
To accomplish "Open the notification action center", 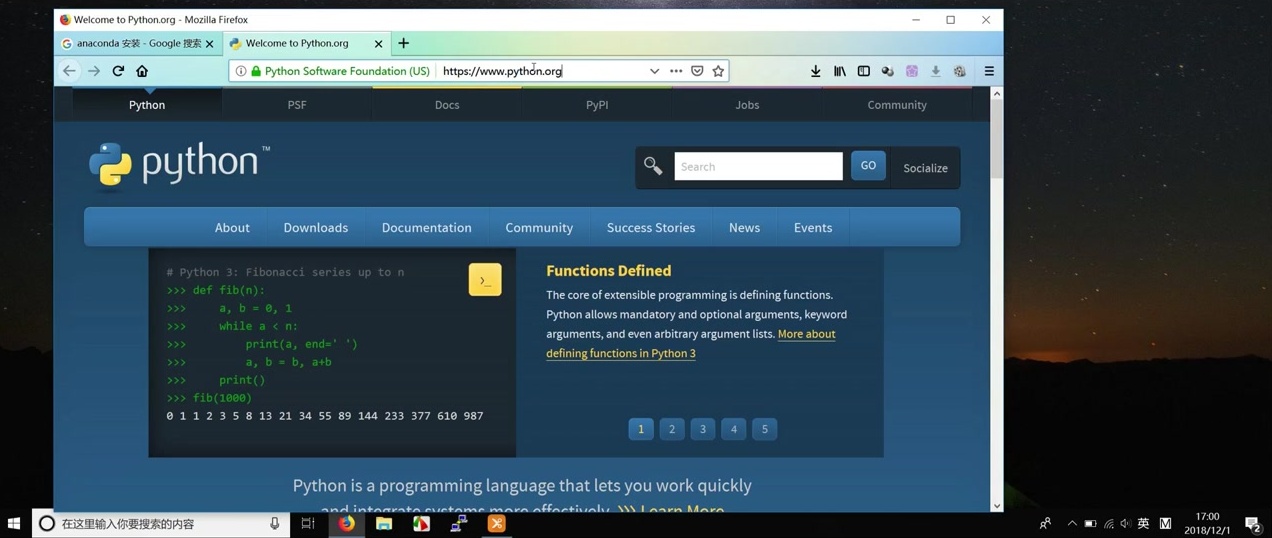I will coord(1252,523).
